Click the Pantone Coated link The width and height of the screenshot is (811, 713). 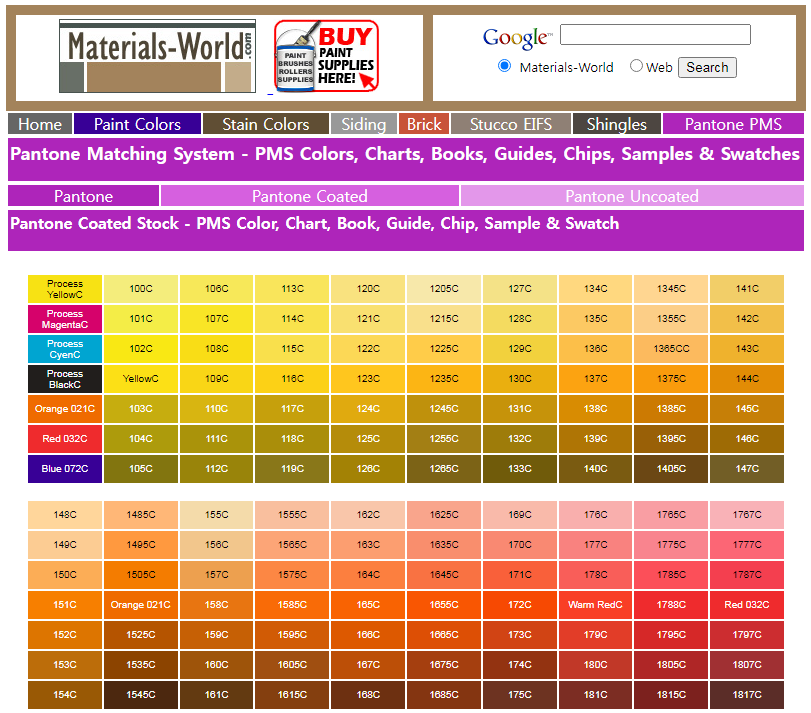310,196
